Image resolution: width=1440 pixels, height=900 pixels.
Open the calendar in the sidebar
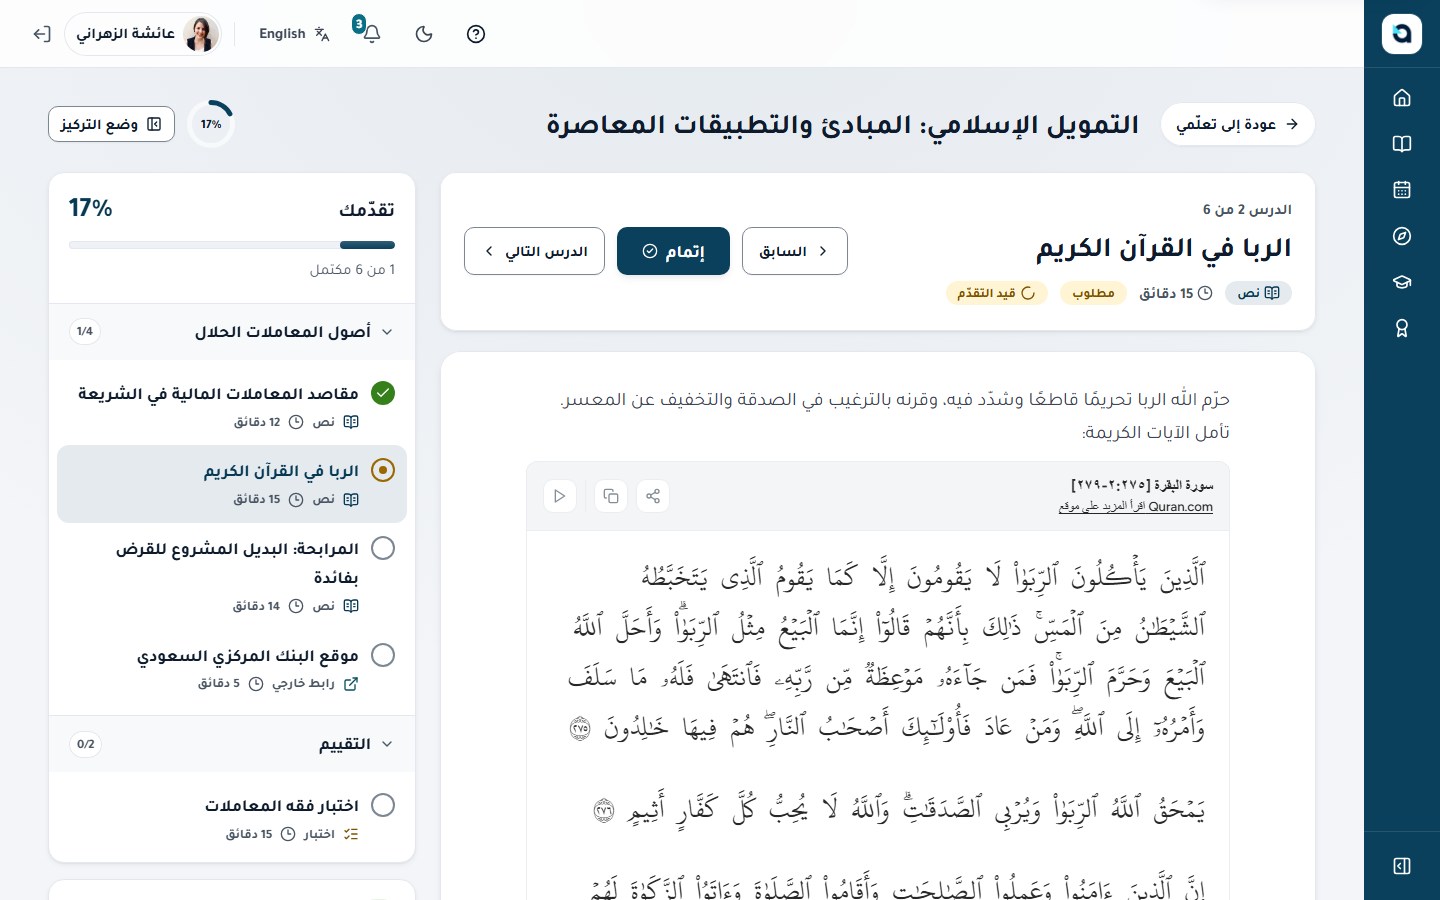[1402, 189]
